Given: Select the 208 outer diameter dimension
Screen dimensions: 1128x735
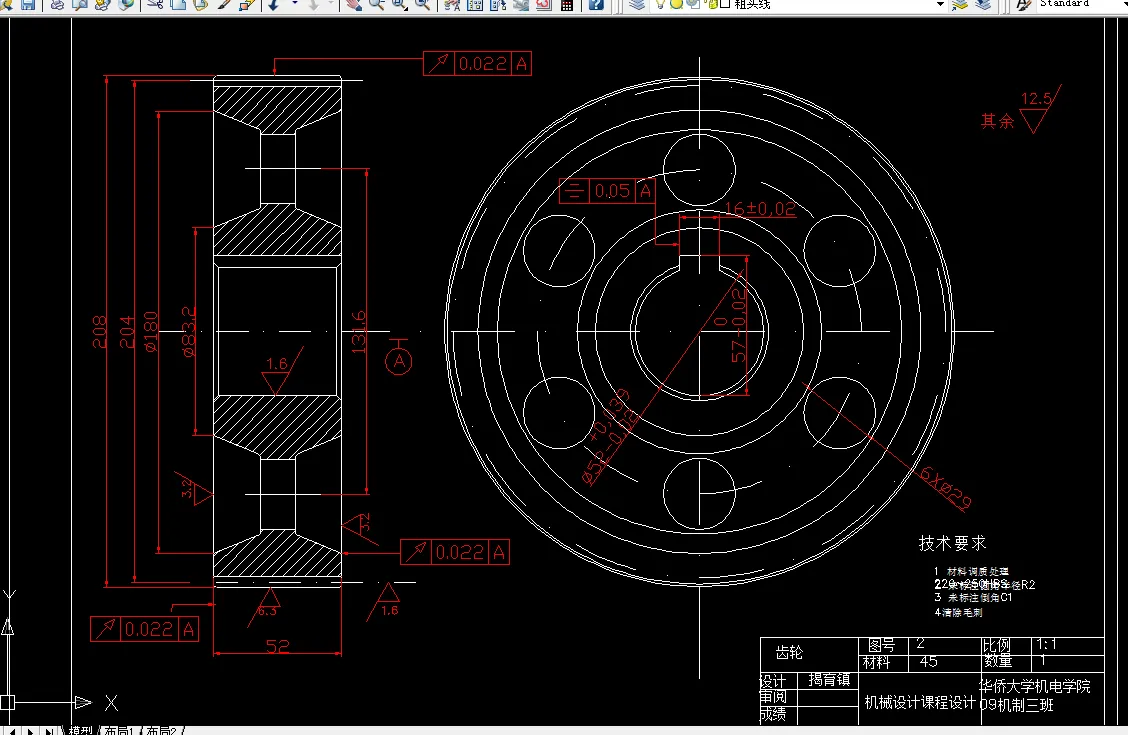Looking at the screenshot, I should point(99,332).
